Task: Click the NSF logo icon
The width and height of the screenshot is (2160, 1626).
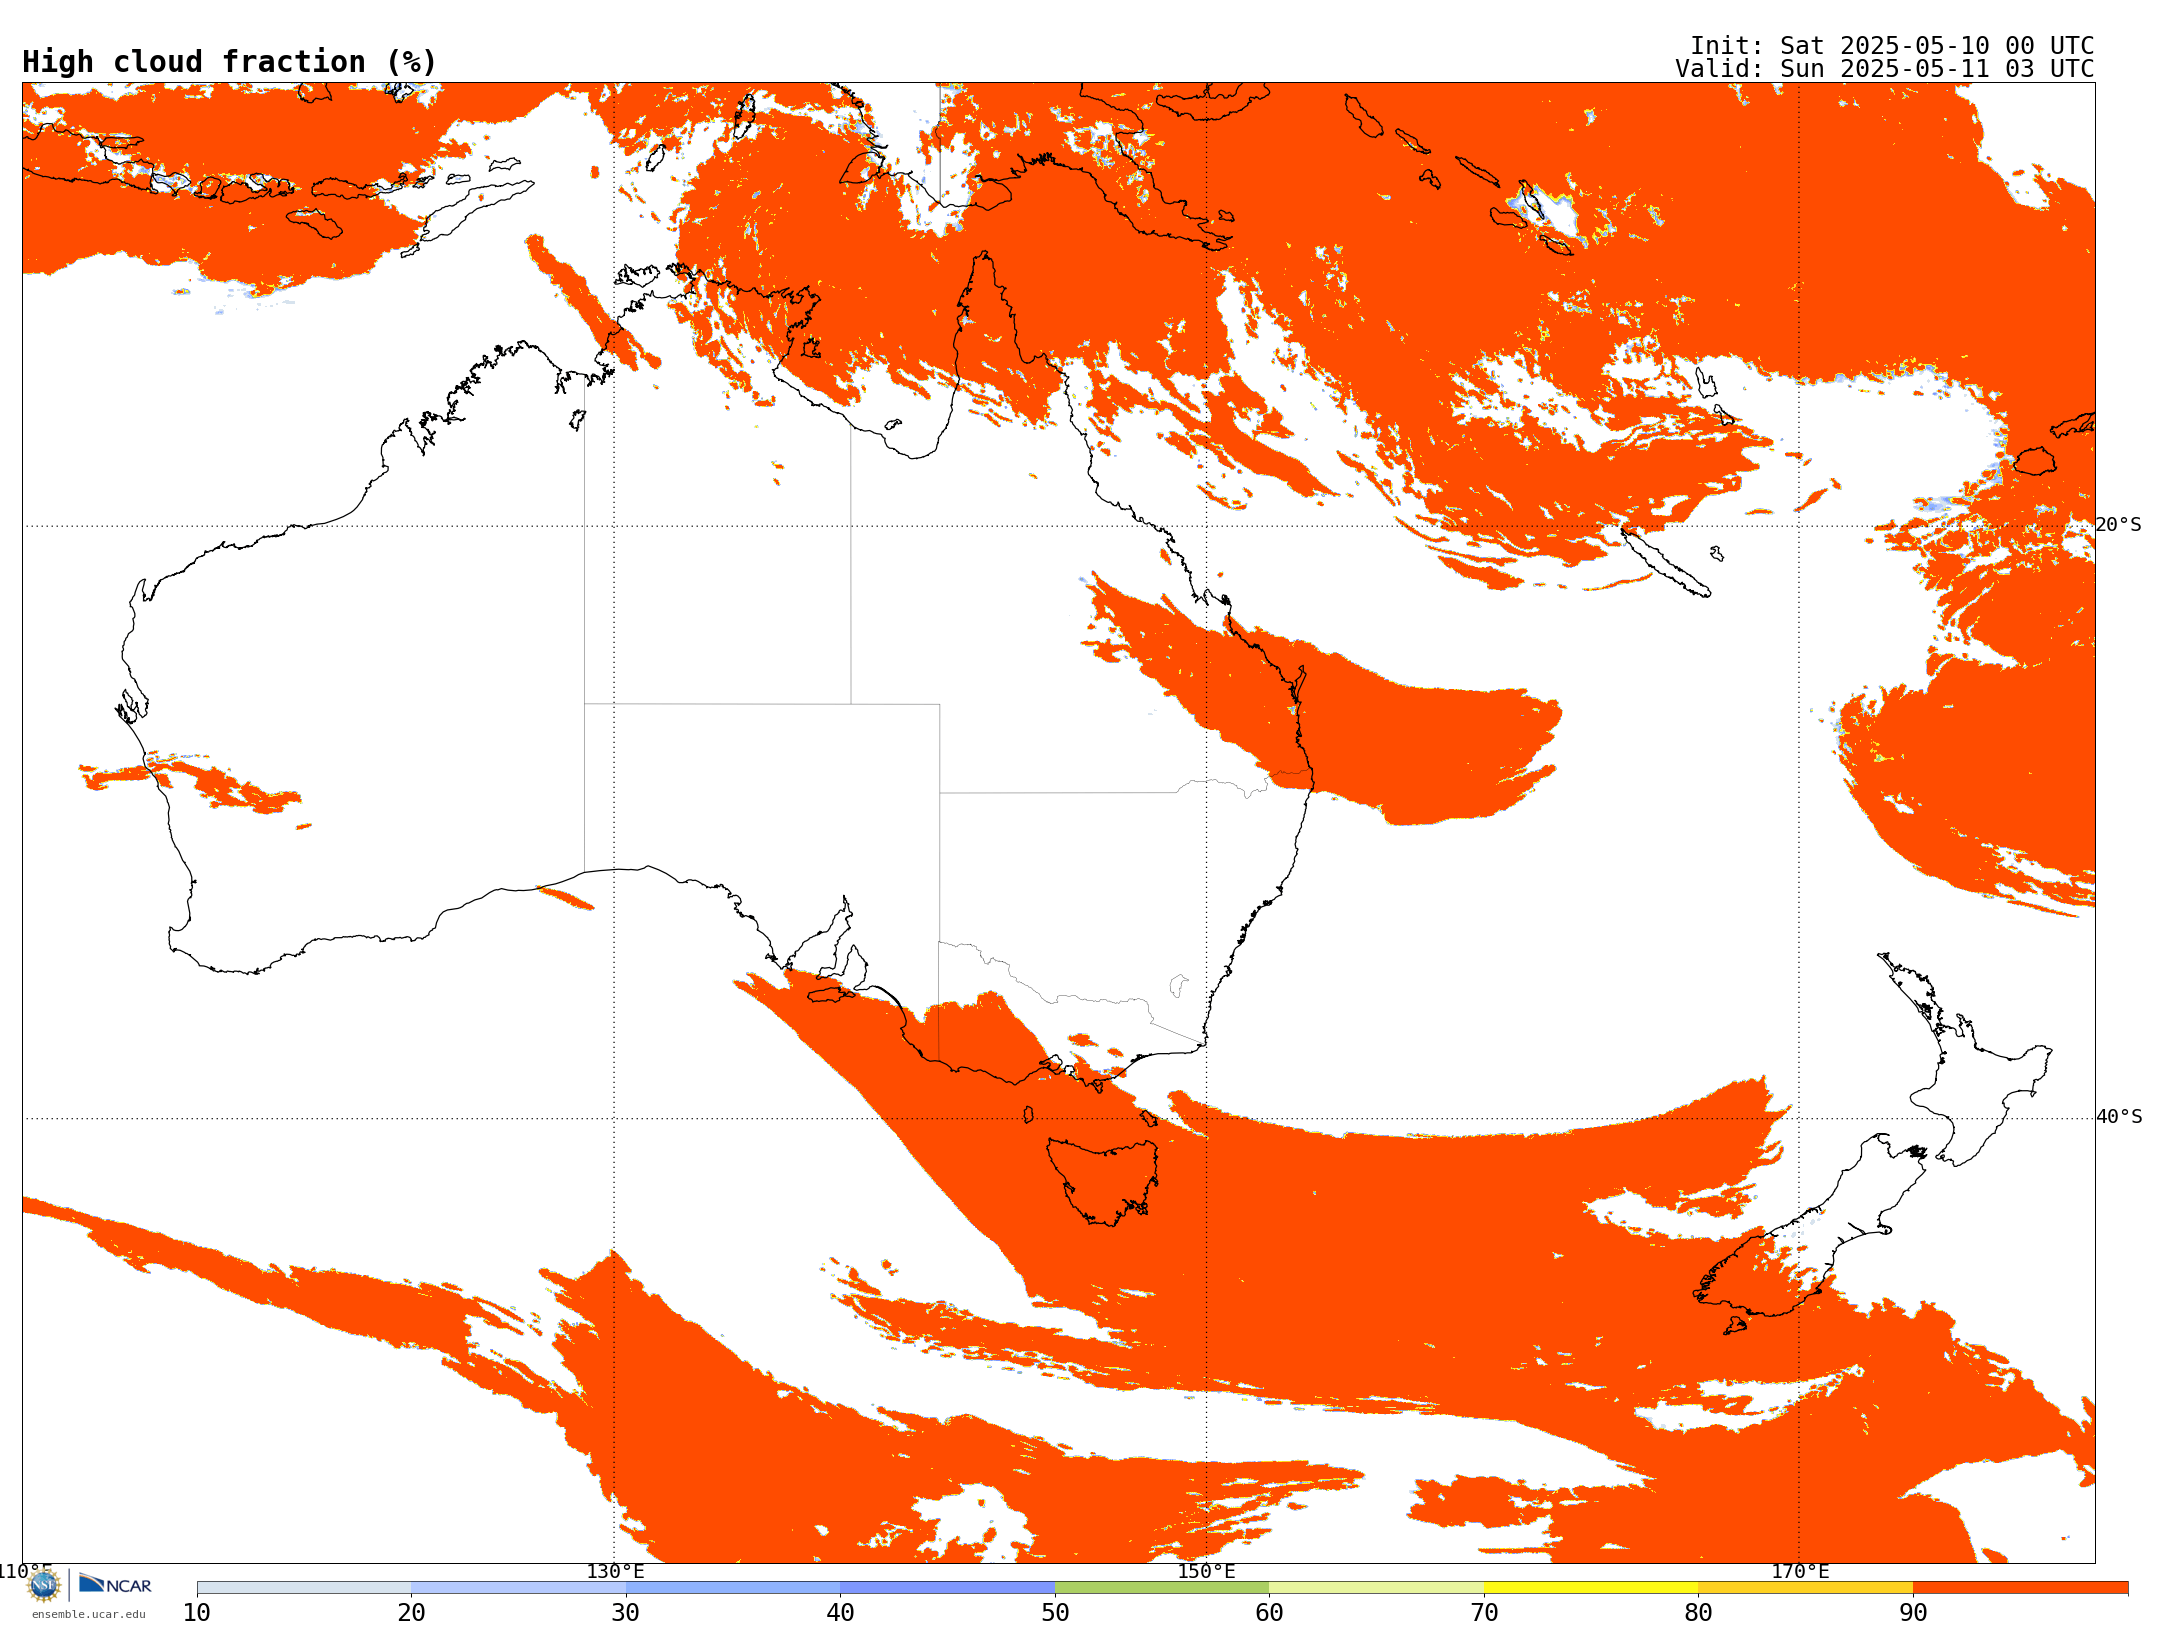Action: point(44,1585)
